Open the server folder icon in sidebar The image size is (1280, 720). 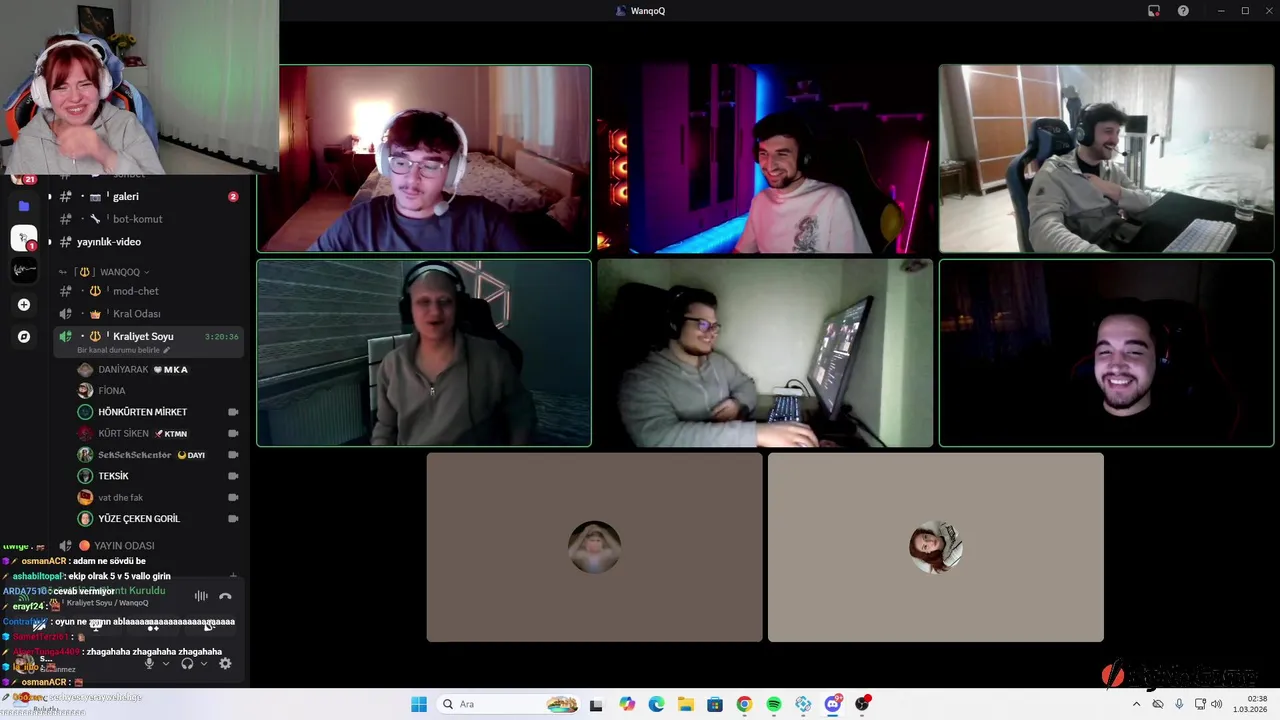24,206
